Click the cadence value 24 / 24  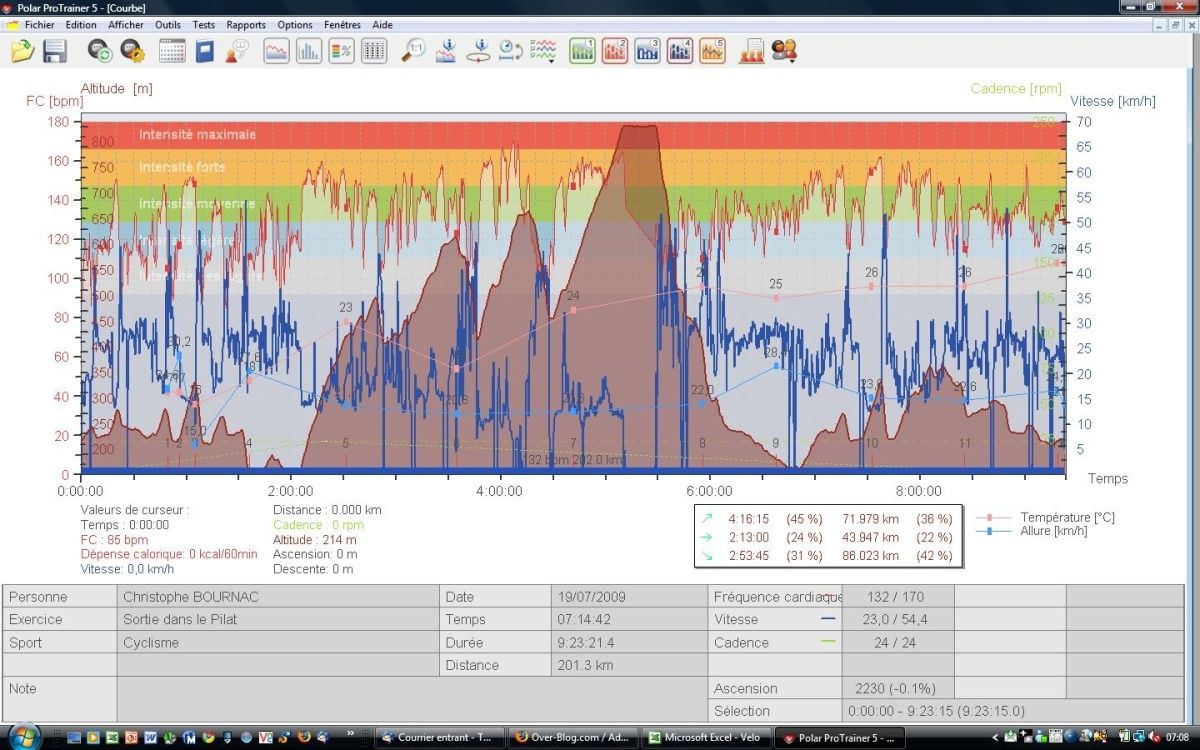coord(895,643)
